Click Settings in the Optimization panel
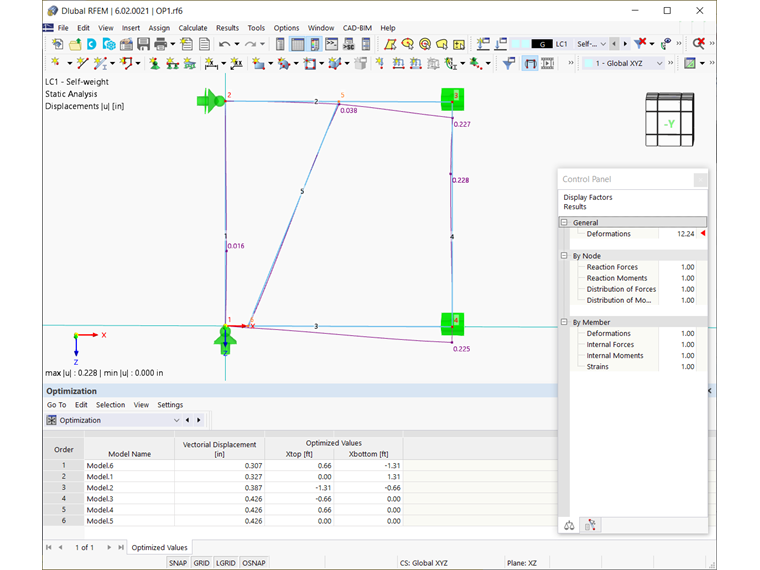The height and width of the screenshot is (570, 760). 170,405
